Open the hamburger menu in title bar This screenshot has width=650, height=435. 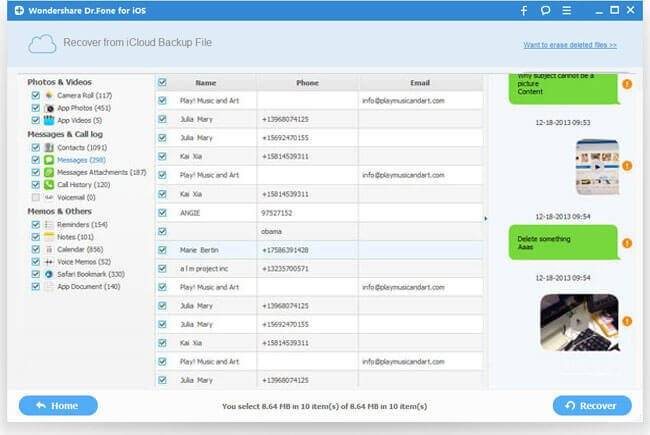(569, 11)
